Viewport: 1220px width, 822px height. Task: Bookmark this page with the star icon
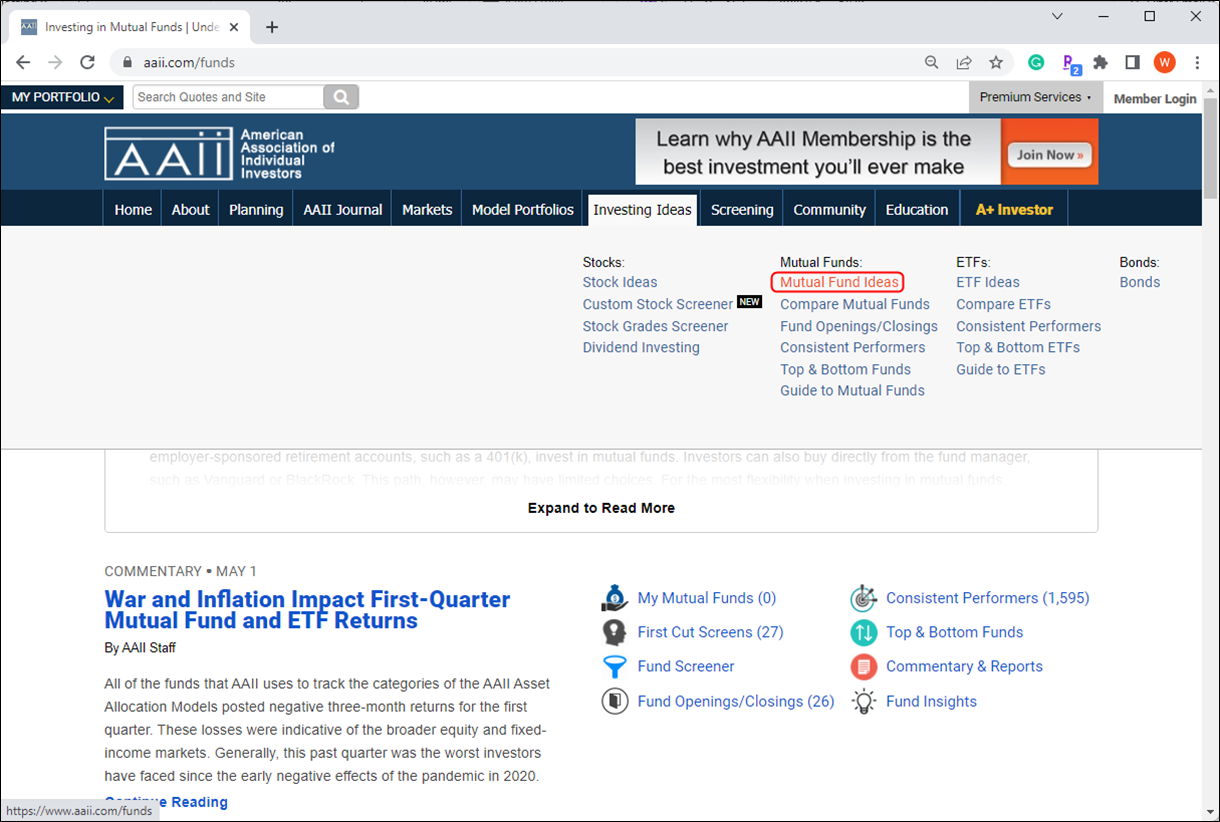click(996, 62)
